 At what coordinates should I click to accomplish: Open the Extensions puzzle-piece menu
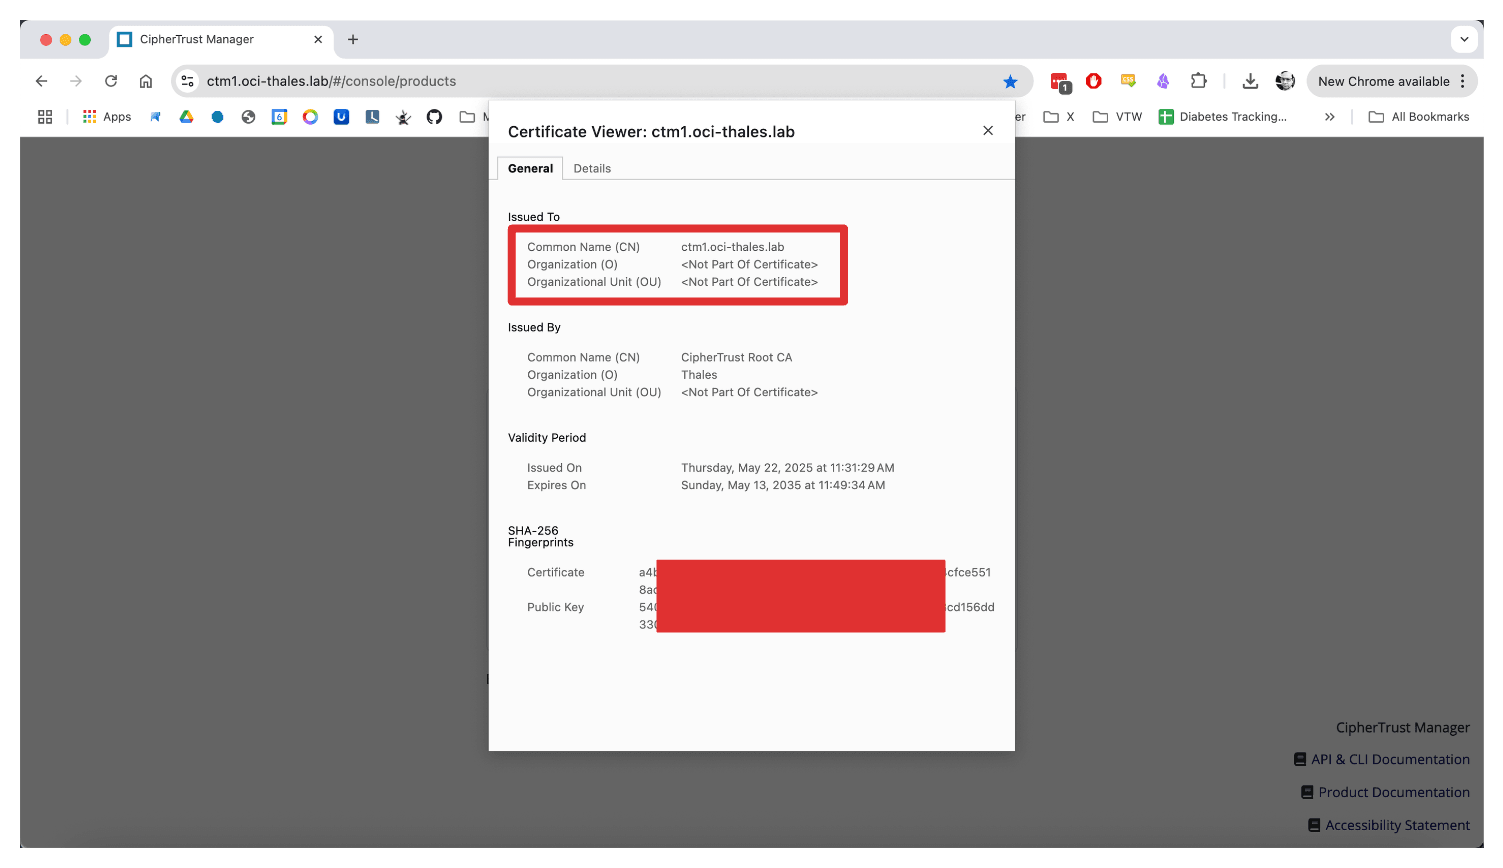pos(1198,81)
